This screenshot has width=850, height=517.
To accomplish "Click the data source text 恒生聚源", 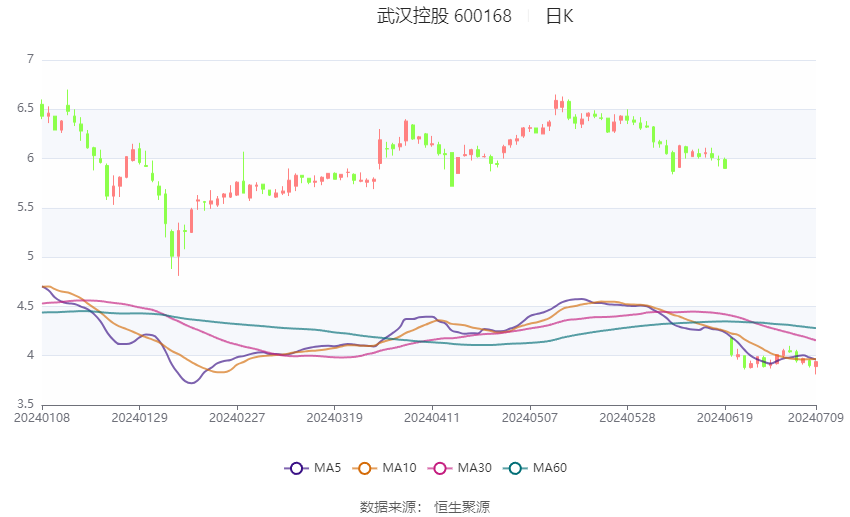I will tap(462, 507).
